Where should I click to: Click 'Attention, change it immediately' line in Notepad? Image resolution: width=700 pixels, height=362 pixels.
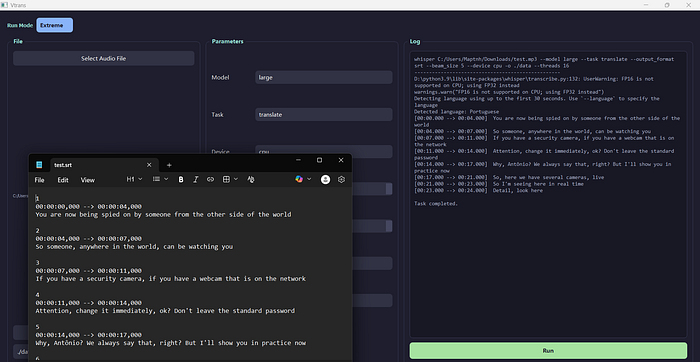pos(165,311)
